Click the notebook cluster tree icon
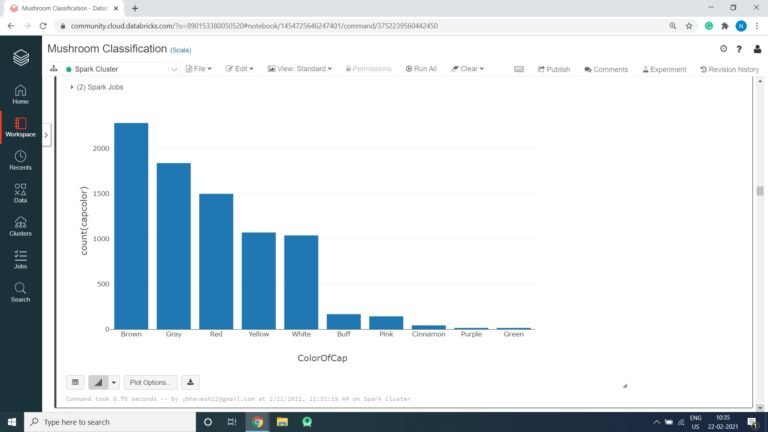 point(53,69)
